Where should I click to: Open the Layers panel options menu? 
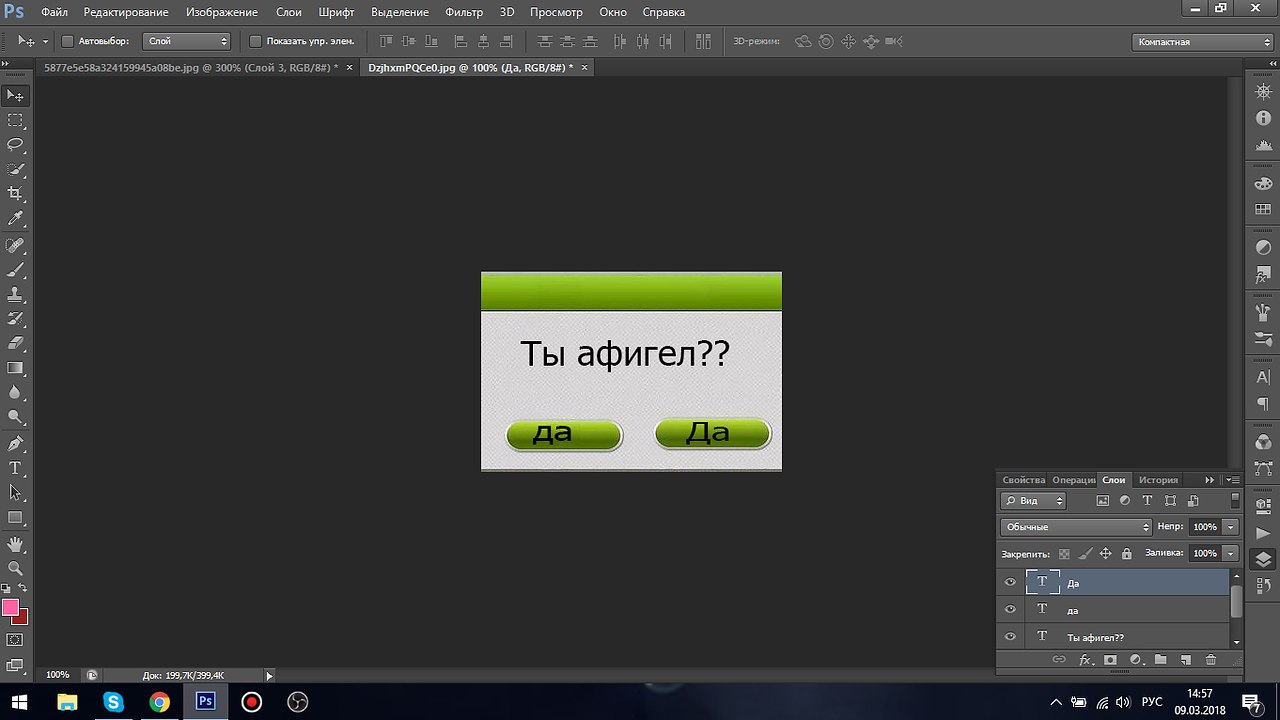[x=1233, y=480]
